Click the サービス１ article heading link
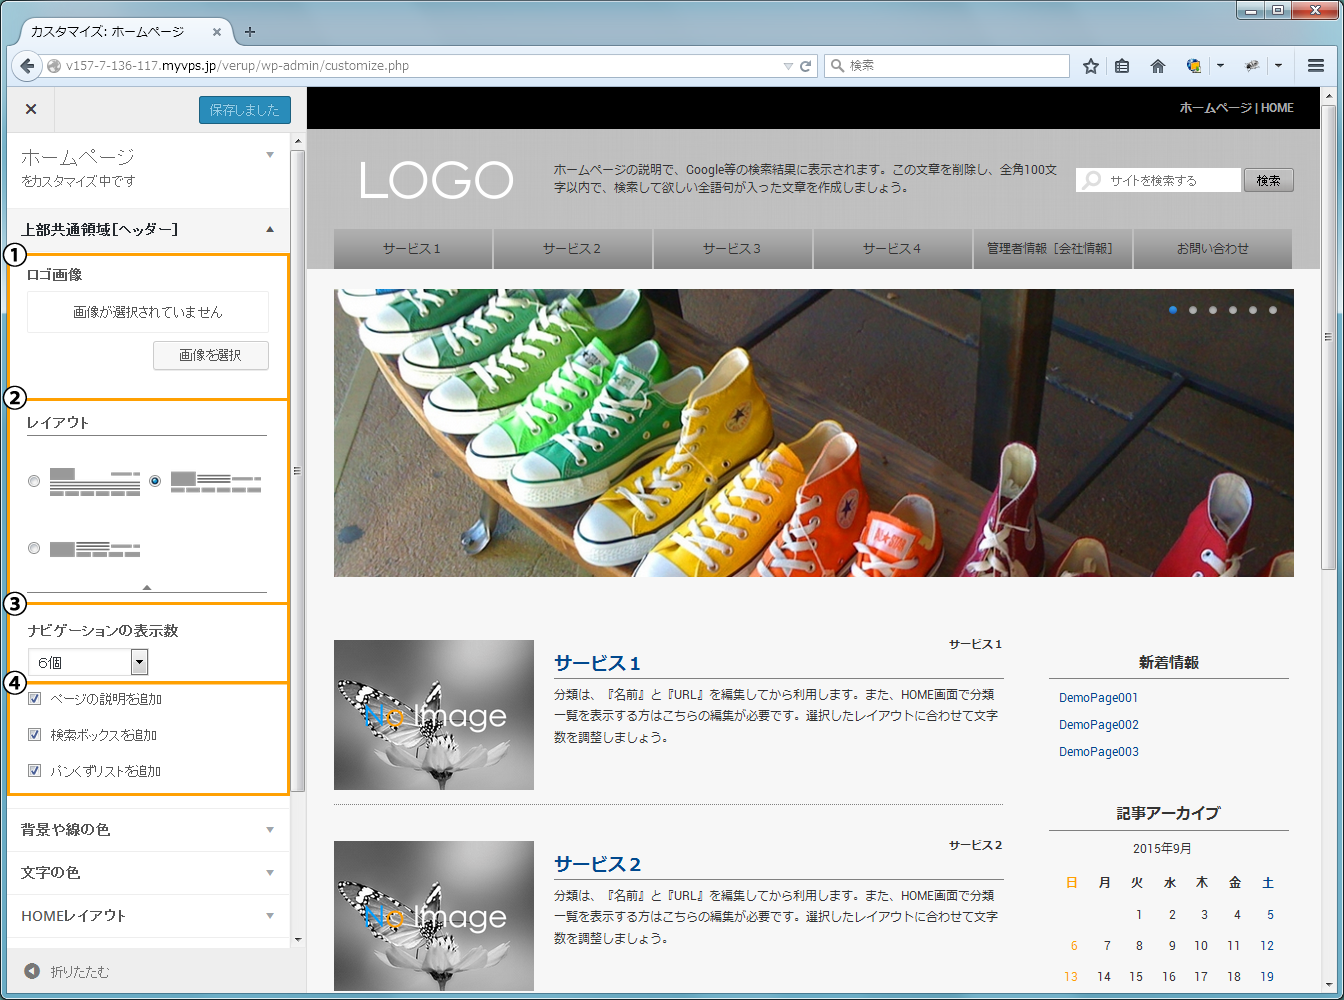1344x1000 pixels. click(x=597, y=663)
